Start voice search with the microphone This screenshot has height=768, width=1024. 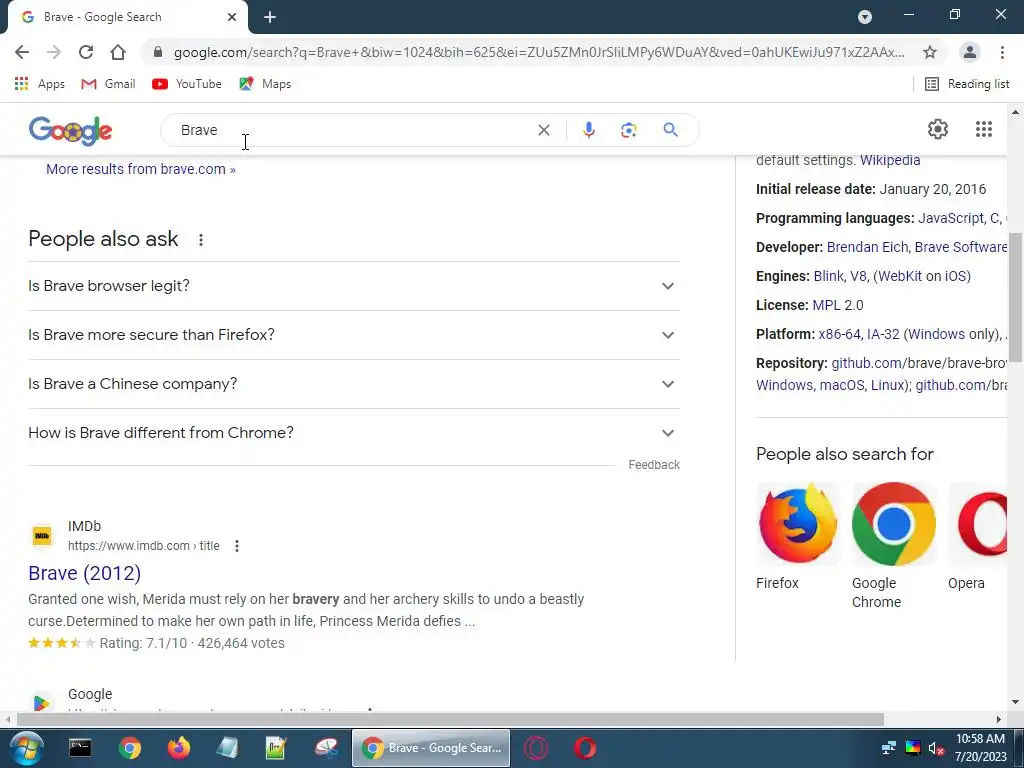point(588,130)
